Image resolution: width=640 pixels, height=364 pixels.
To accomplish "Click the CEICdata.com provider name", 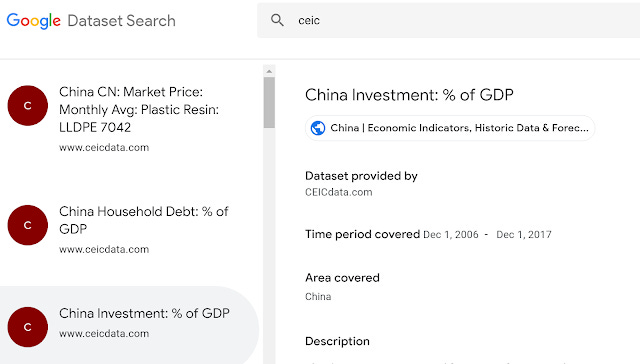I will (x=338, y=192).
